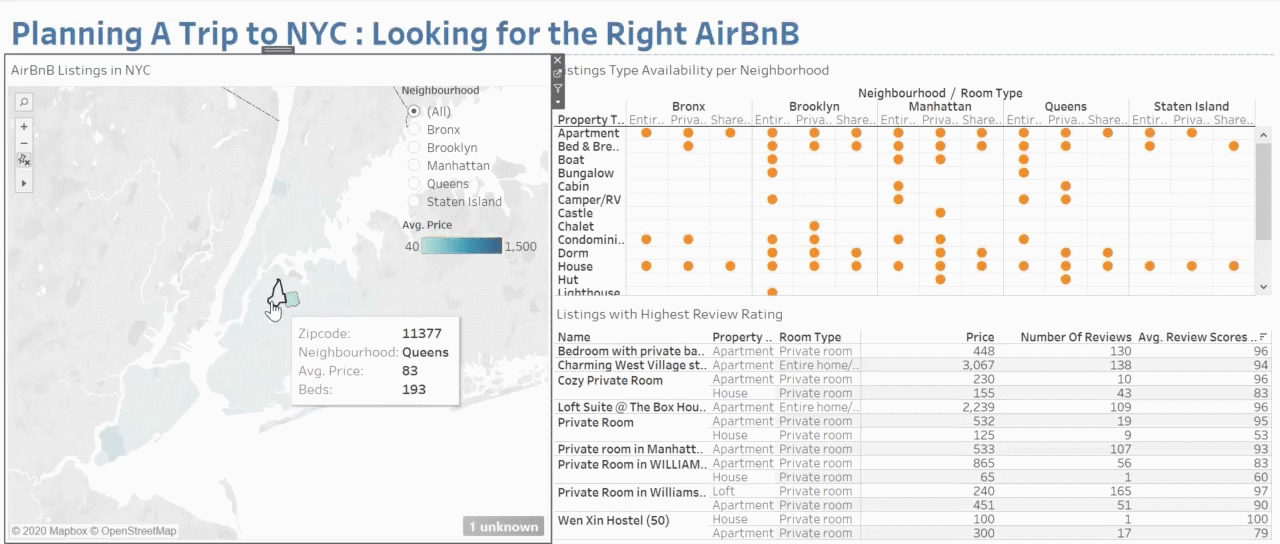Viewport: 1280px width, 544px height.
Task: Open the map search tool
Action: coord(24,101)
